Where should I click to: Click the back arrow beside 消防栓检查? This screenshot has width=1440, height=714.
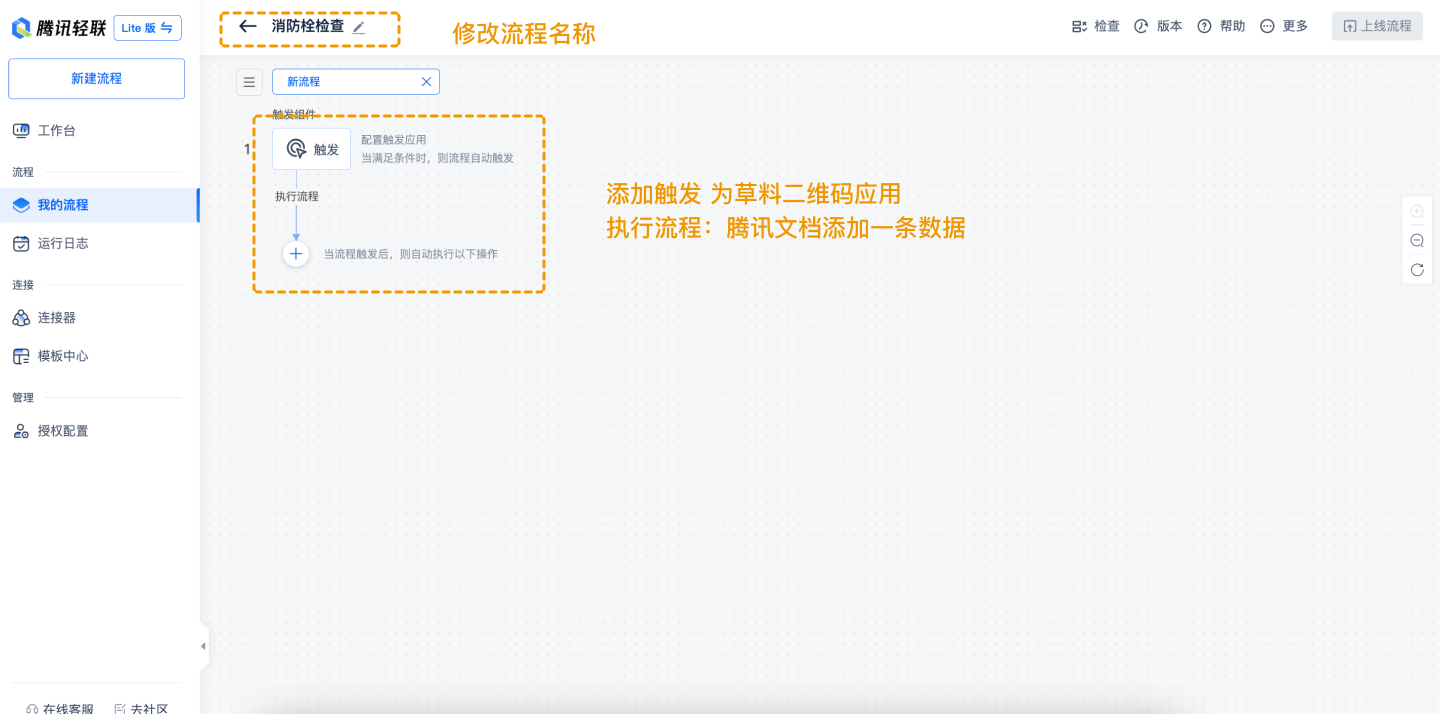click(248, 26)
